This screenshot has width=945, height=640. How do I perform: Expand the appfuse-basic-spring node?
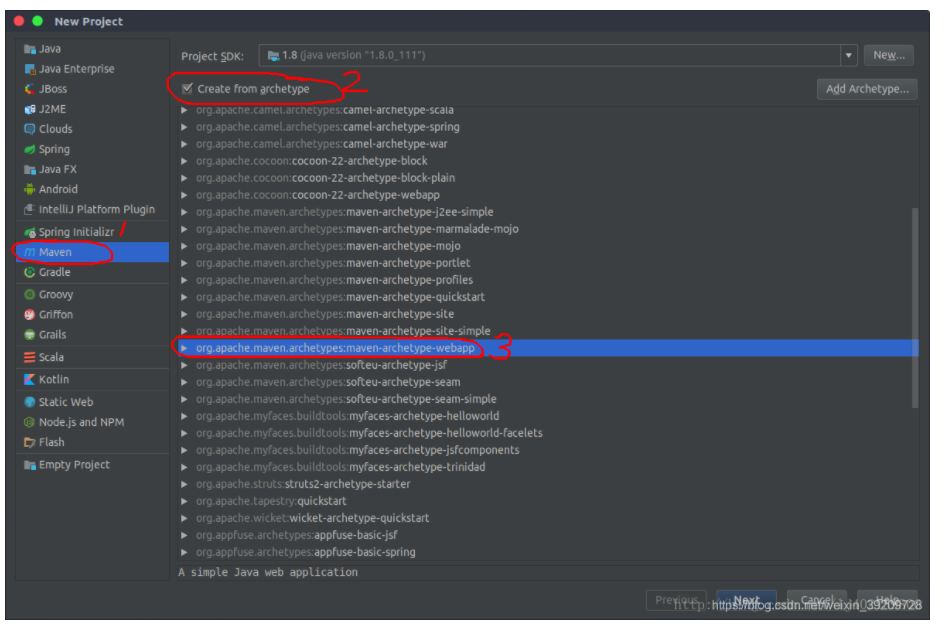[x=184, y=553]
